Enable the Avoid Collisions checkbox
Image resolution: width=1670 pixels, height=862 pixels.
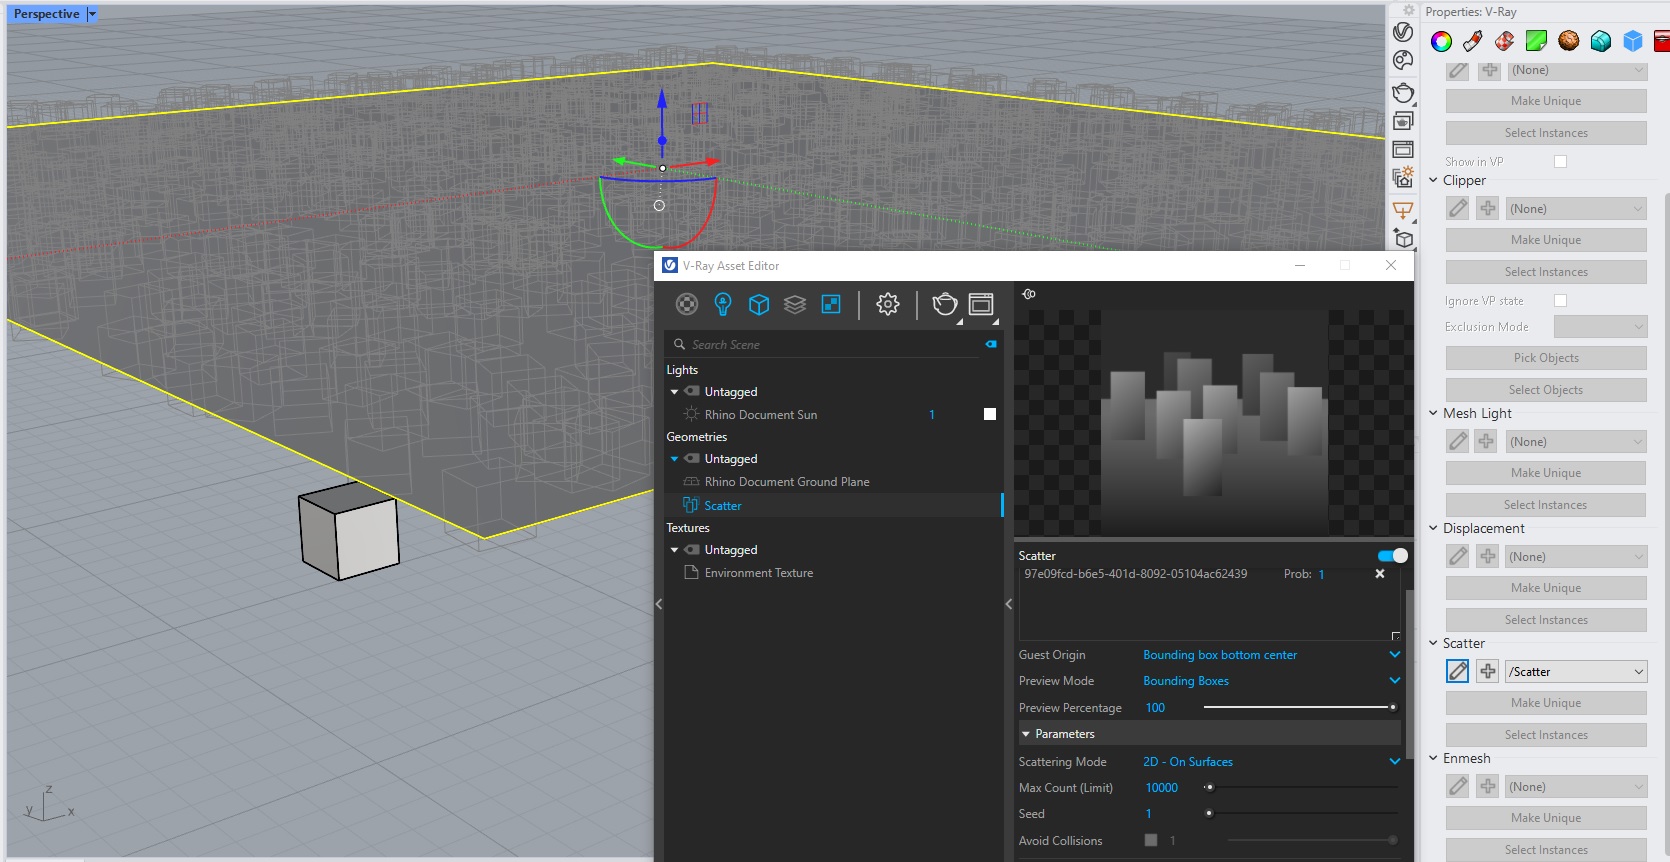tap(1151, 840)
